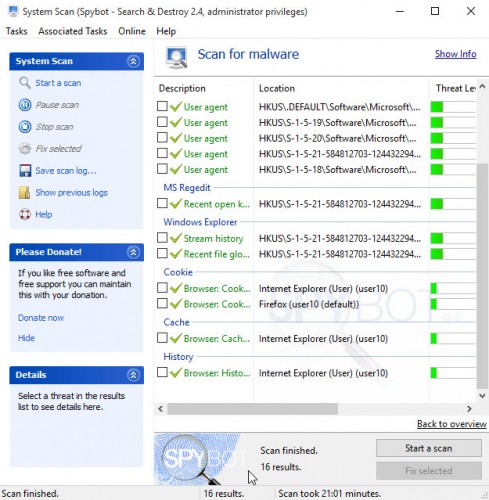The image size is (489, 500).
Task: Open the Help menu in menu bar
Action: [x=166, y=31]
